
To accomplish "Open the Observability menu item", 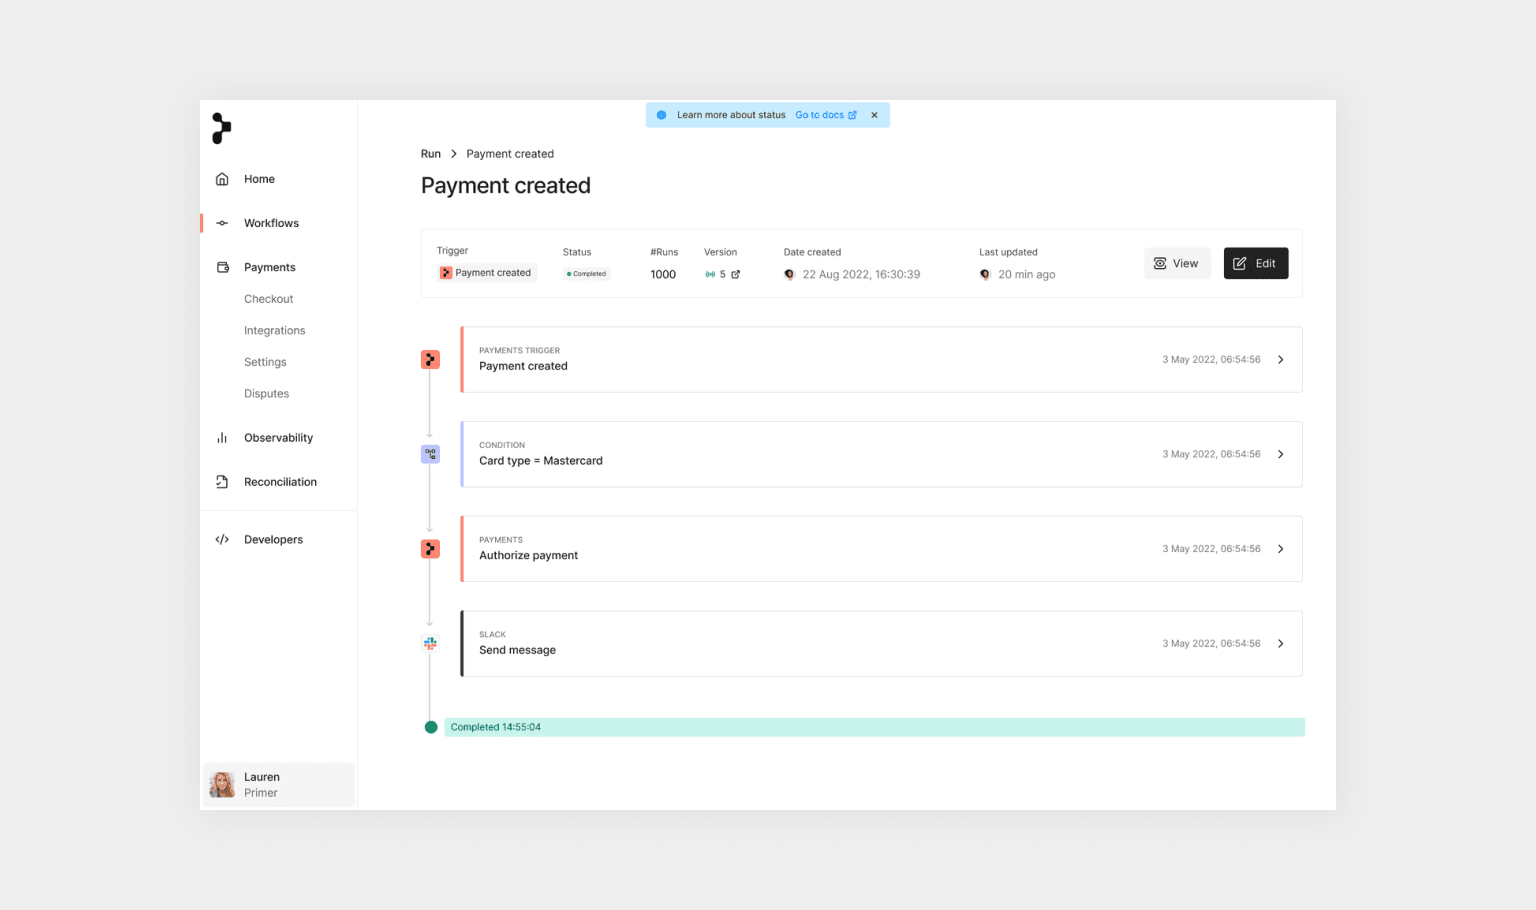I will (278, 438).
